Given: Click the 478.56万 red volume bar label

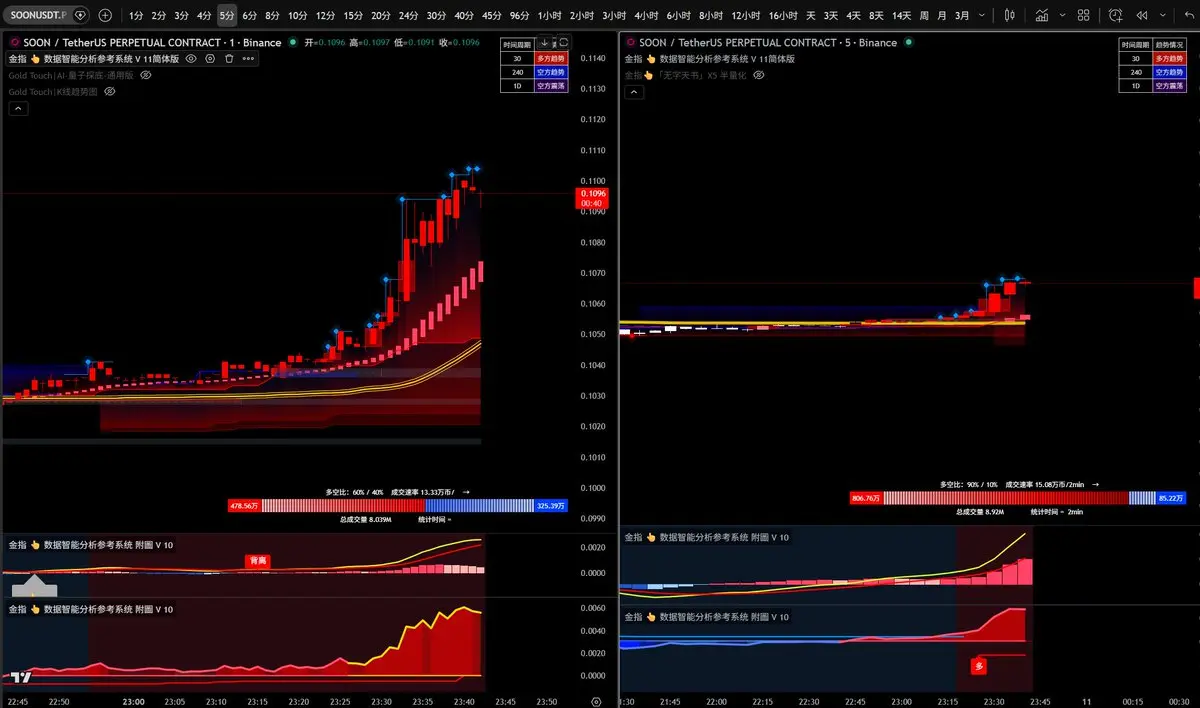Looking at the screenshot, I should (x=244, y=506).
